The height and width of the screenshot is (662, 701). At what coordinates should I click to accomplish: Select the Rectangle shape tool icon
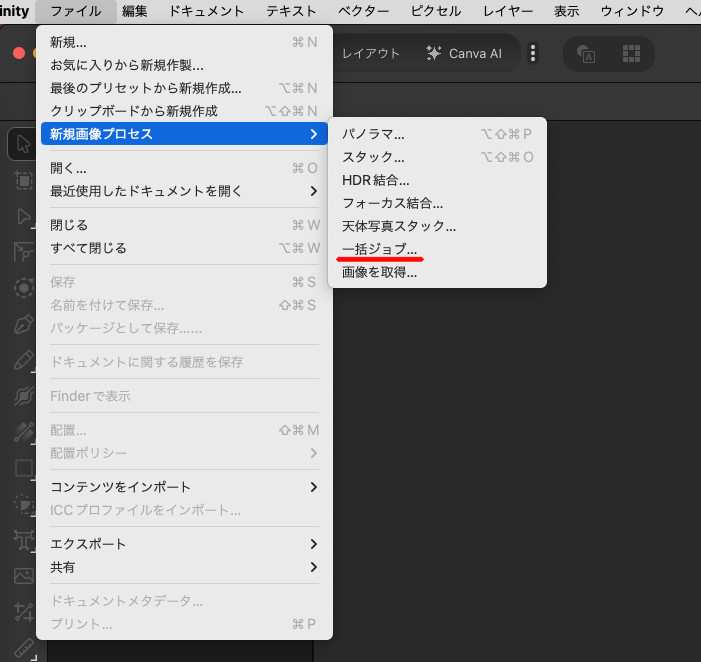pos(23,468)
